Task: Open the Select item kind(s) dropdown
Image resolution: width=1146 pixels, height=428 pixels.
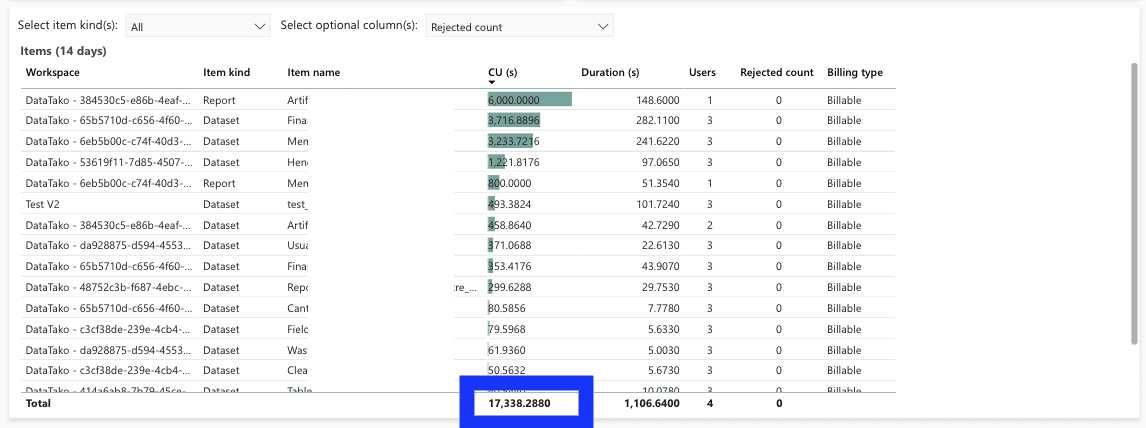Action: [x=198, y=26]
